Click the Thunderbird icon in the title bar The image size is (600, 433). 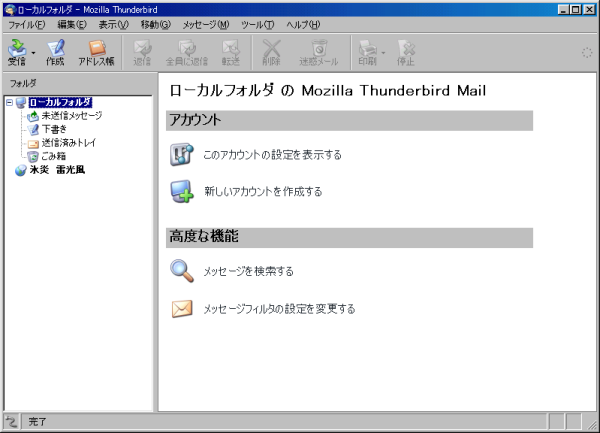point(10,10)
